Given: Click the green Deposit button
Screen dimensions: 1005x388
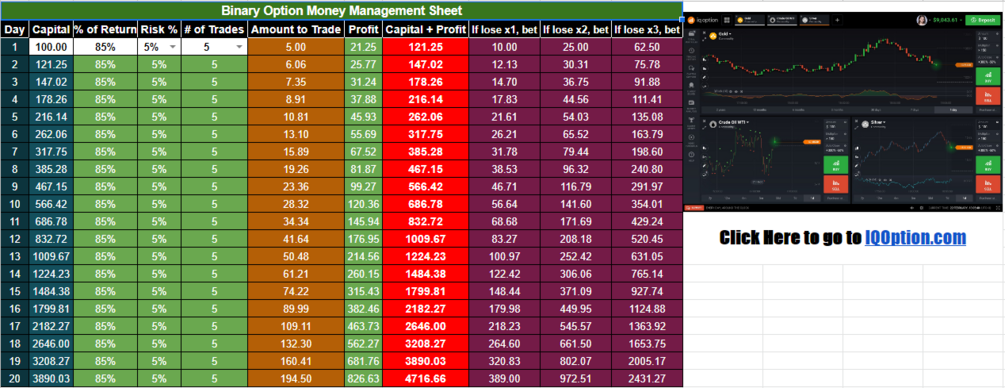Looking at the screenshot, I should tap(983, 20).
